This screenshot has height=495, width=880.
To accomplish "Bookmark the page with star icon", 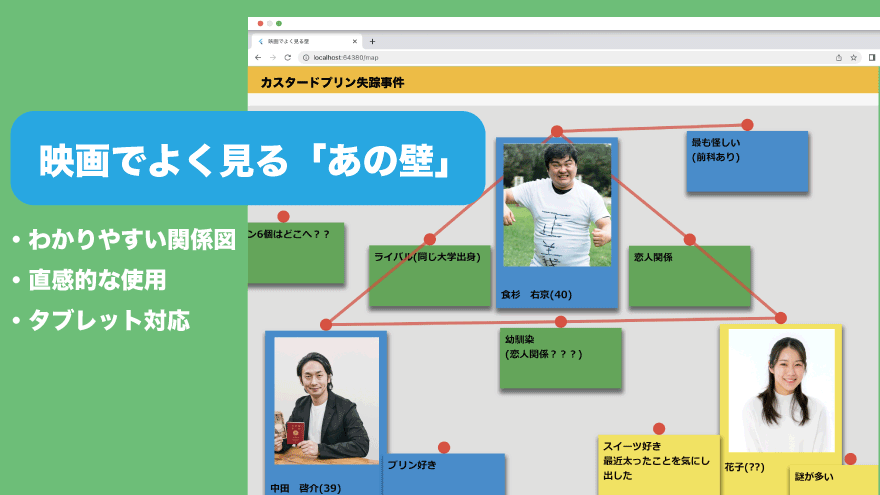I will click(854, 57).
